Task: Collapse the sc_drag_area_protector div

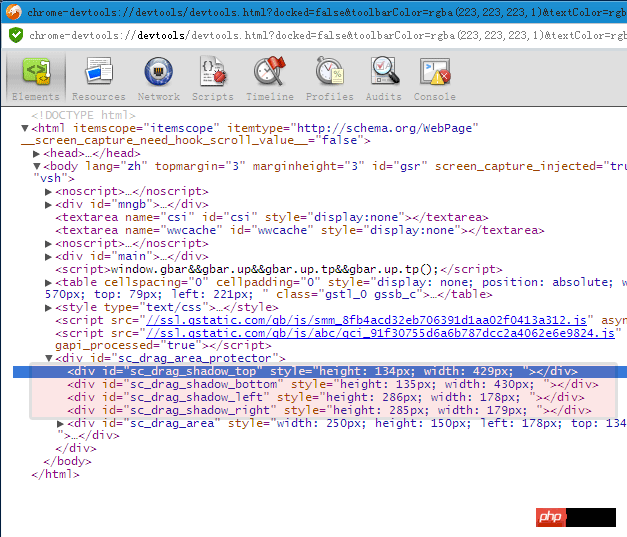Action: tap(49, 358)
